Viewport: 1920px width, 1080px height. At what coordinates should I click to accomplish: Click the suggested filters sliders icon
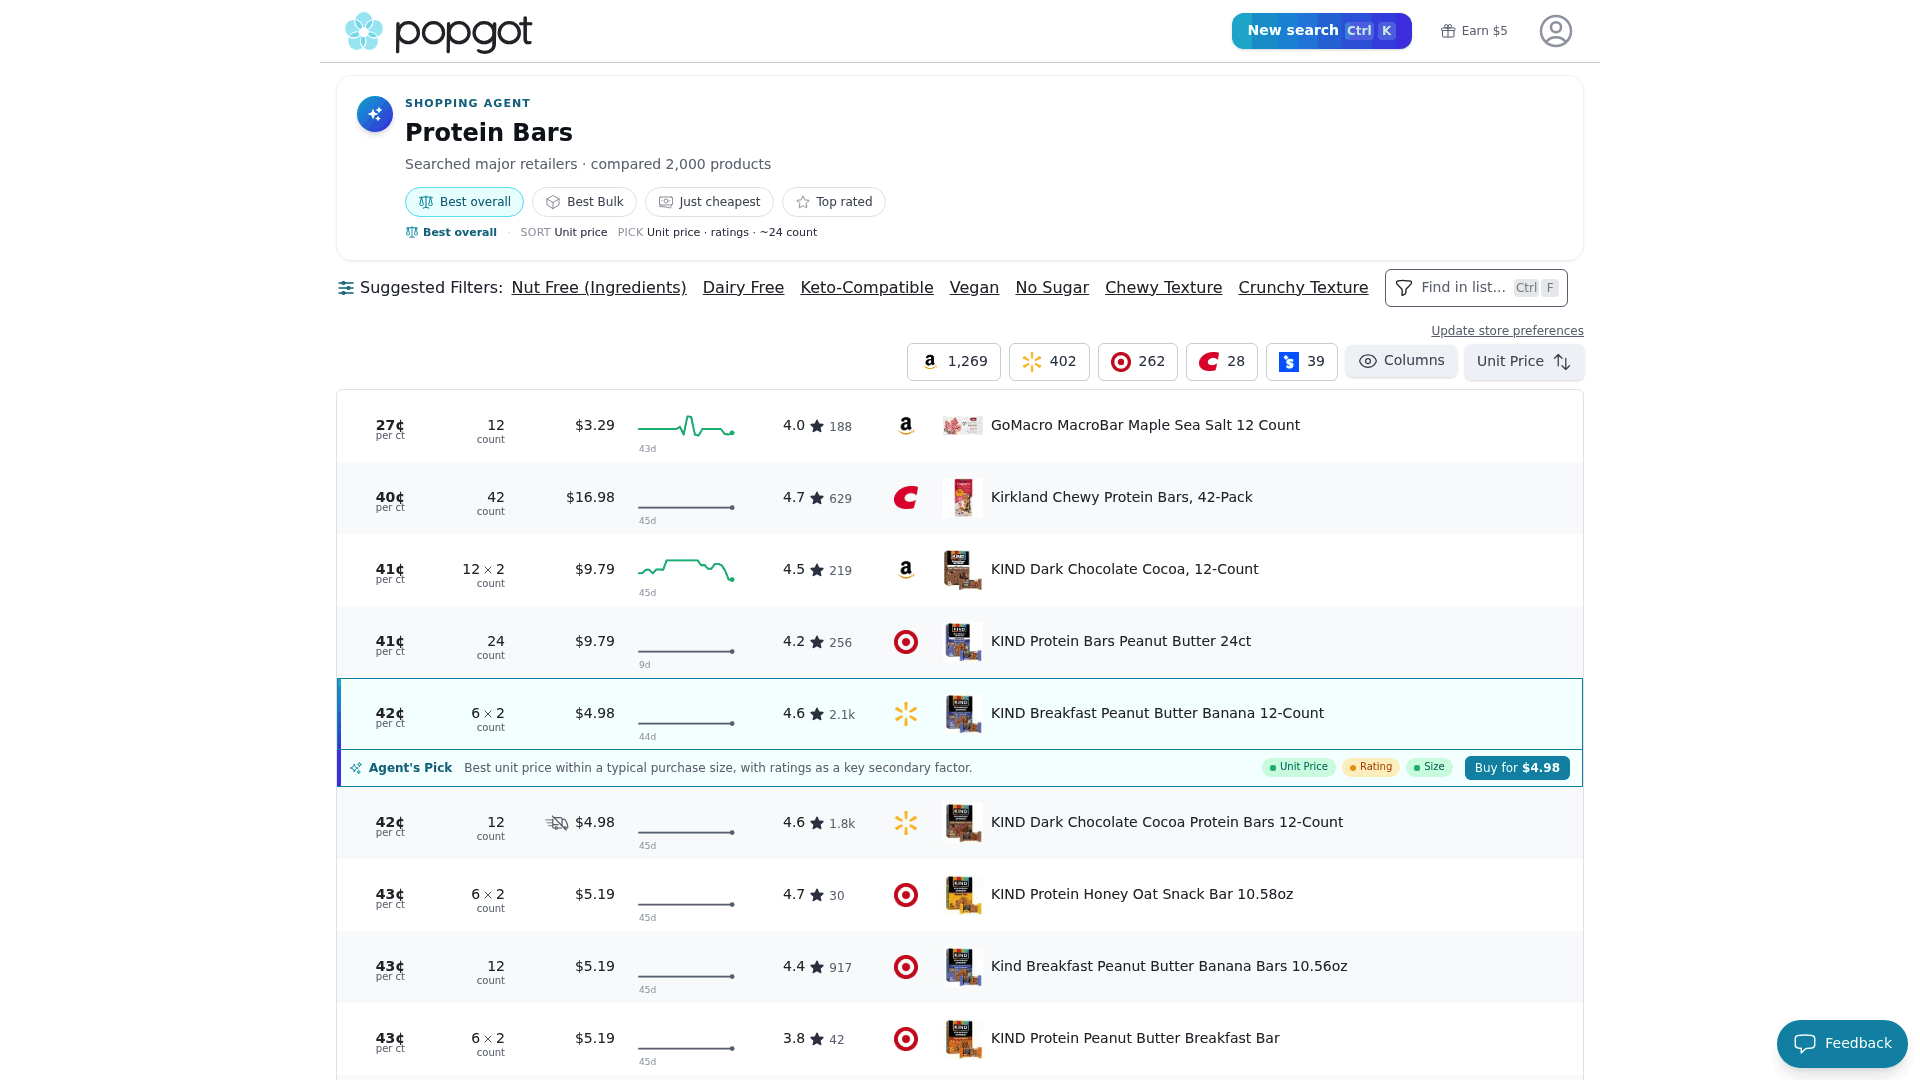pos(346,288)
